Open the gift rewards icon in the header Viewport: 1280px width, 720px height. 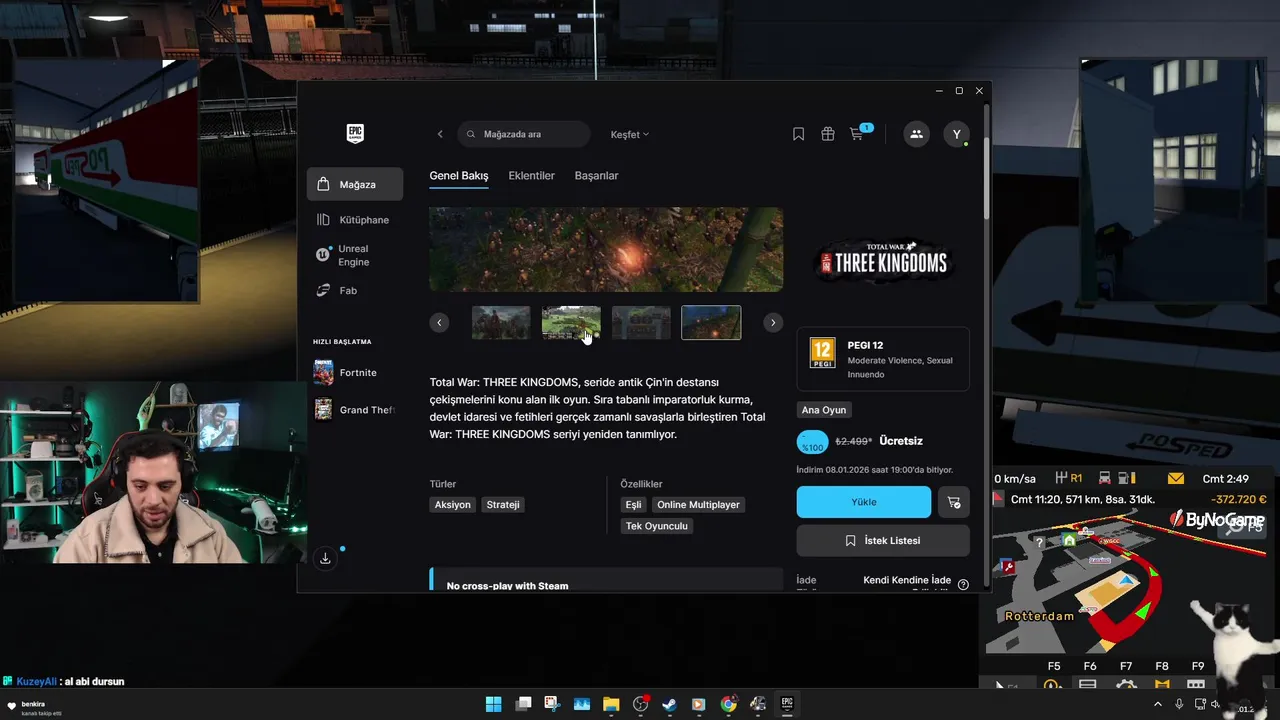point(828,134)
